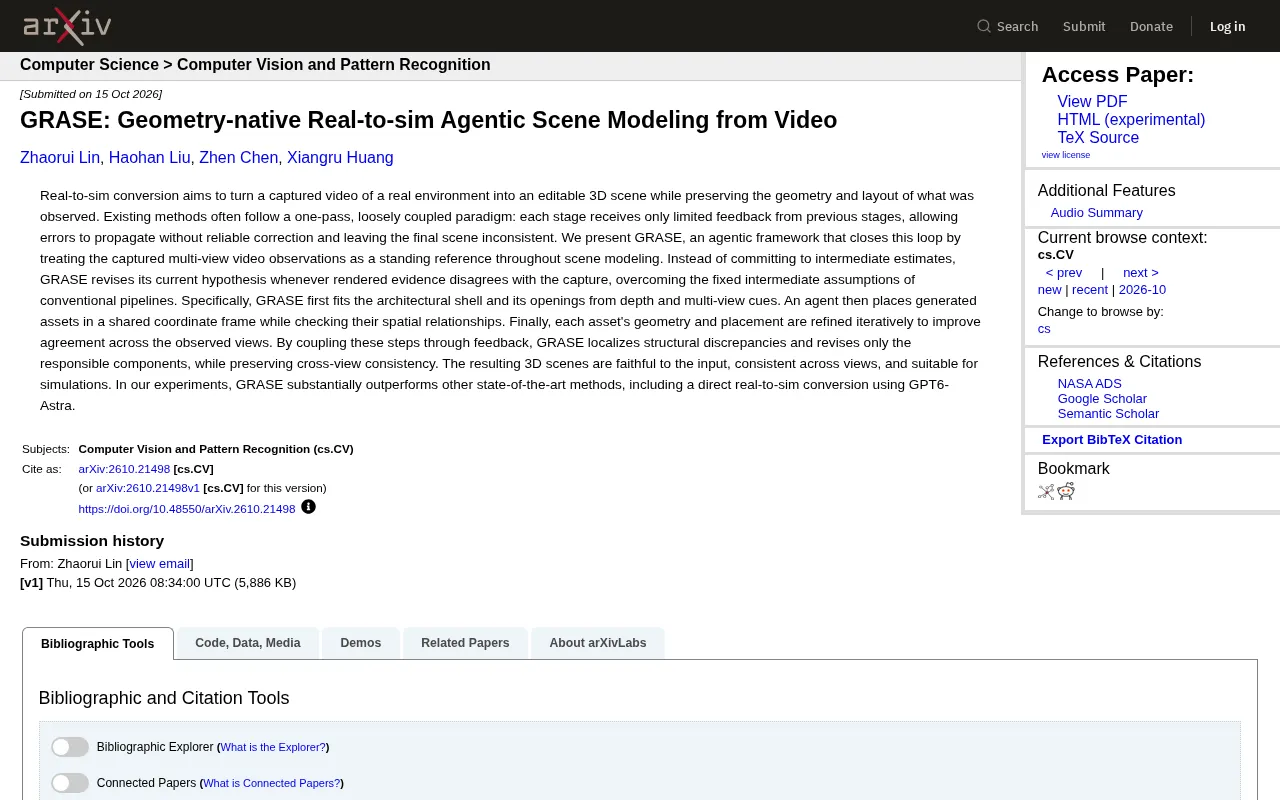Screen dimensions: 1280x800
Task: Download the TeX Source
Action: click(x=1098, y=138)
